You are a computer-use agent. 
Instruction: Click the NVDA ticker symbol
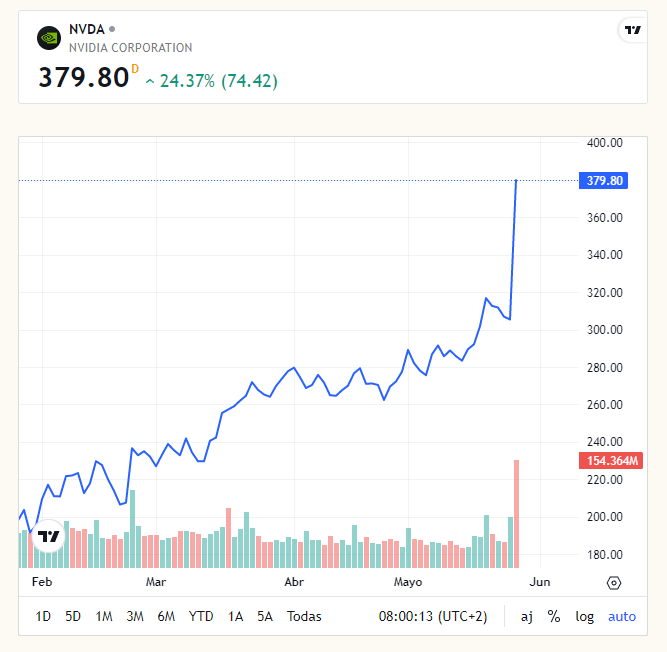87,29
